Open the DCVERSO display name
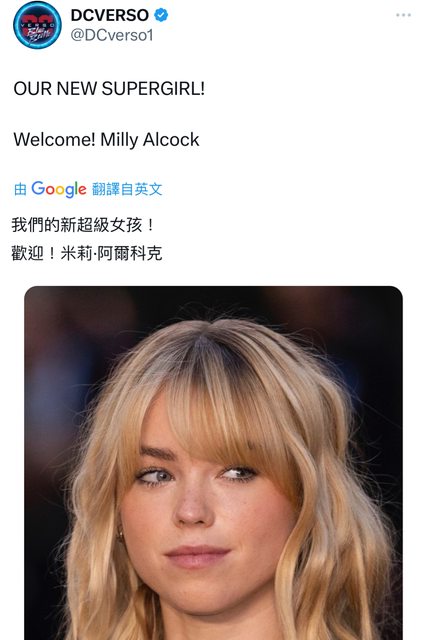Image resolution: width=427 pixels, height=640 pixels. (x=110, y=15)
